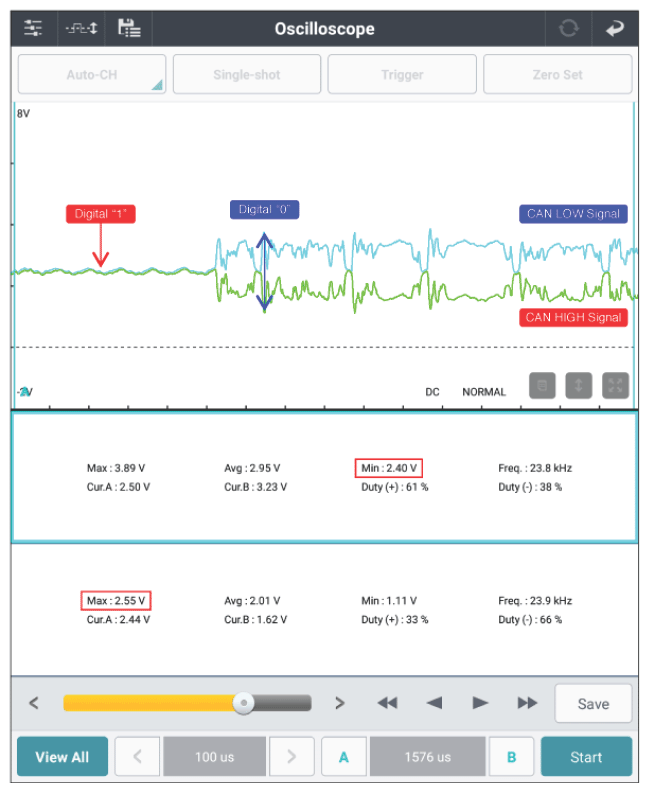Go back using the return arrow icon
The width and height of the screenshot is (649, 792).
[615, 28]
